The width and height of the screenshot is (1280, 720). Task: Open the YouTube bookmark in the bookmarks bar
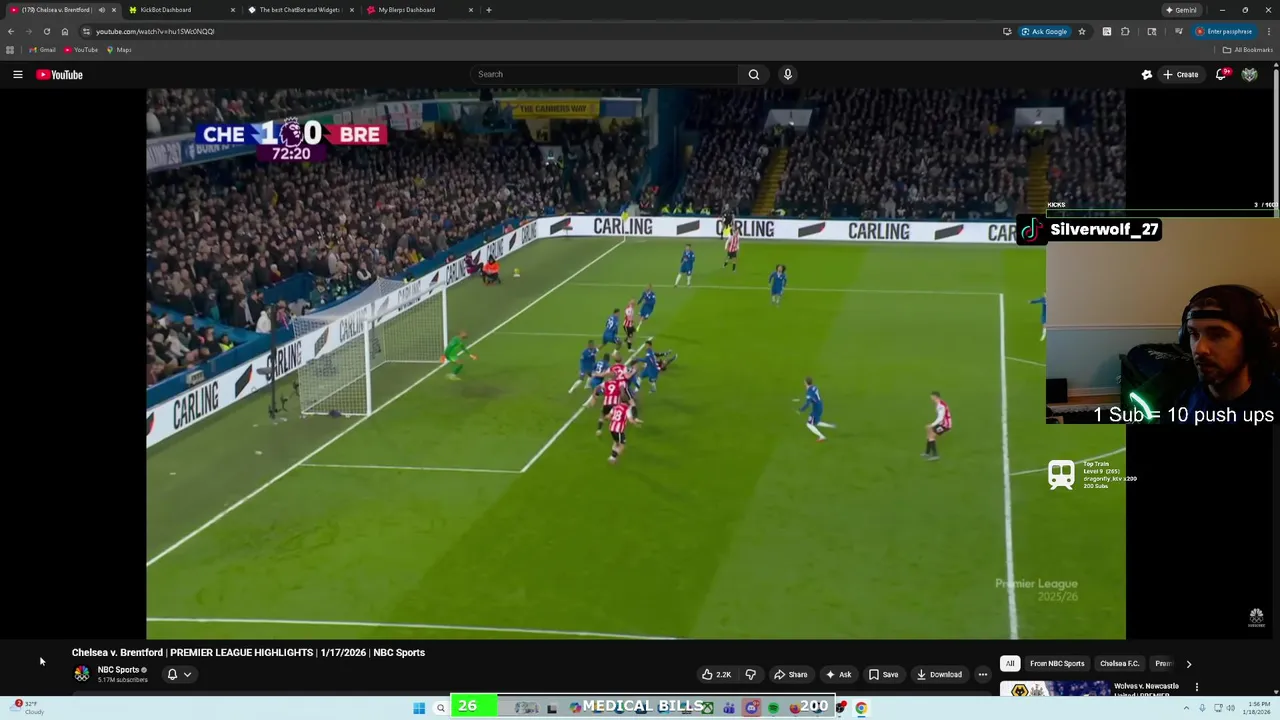[81, 50]
